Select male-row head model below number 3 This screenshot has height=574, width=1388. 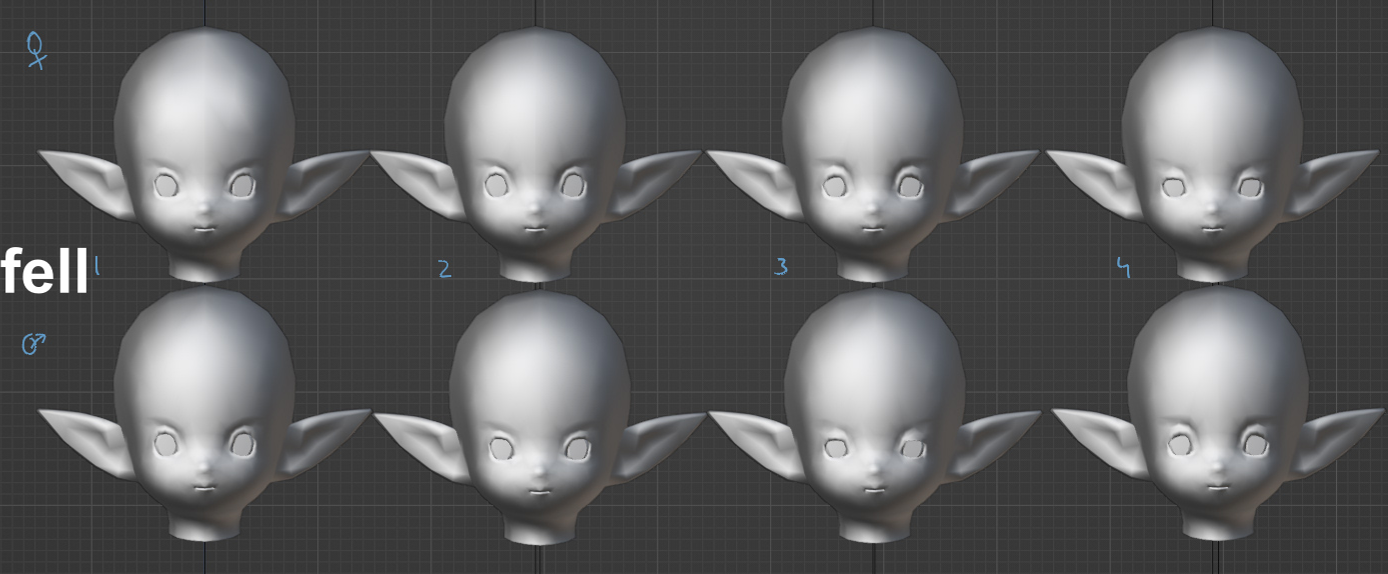(x=873, y=417)
